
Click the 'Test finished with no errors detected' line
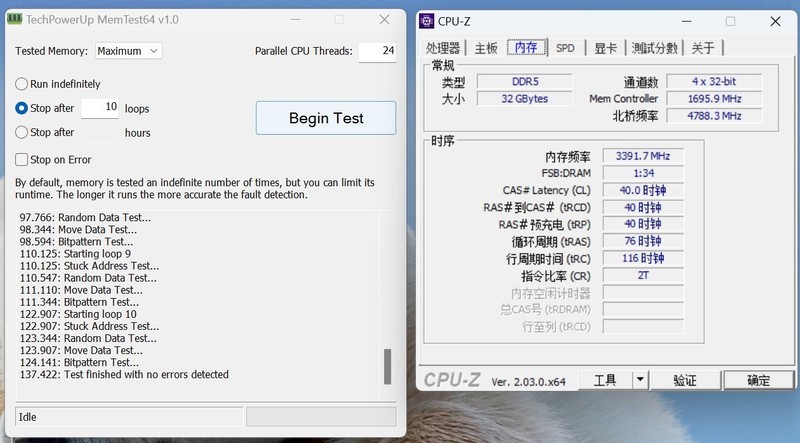(124, 375)
